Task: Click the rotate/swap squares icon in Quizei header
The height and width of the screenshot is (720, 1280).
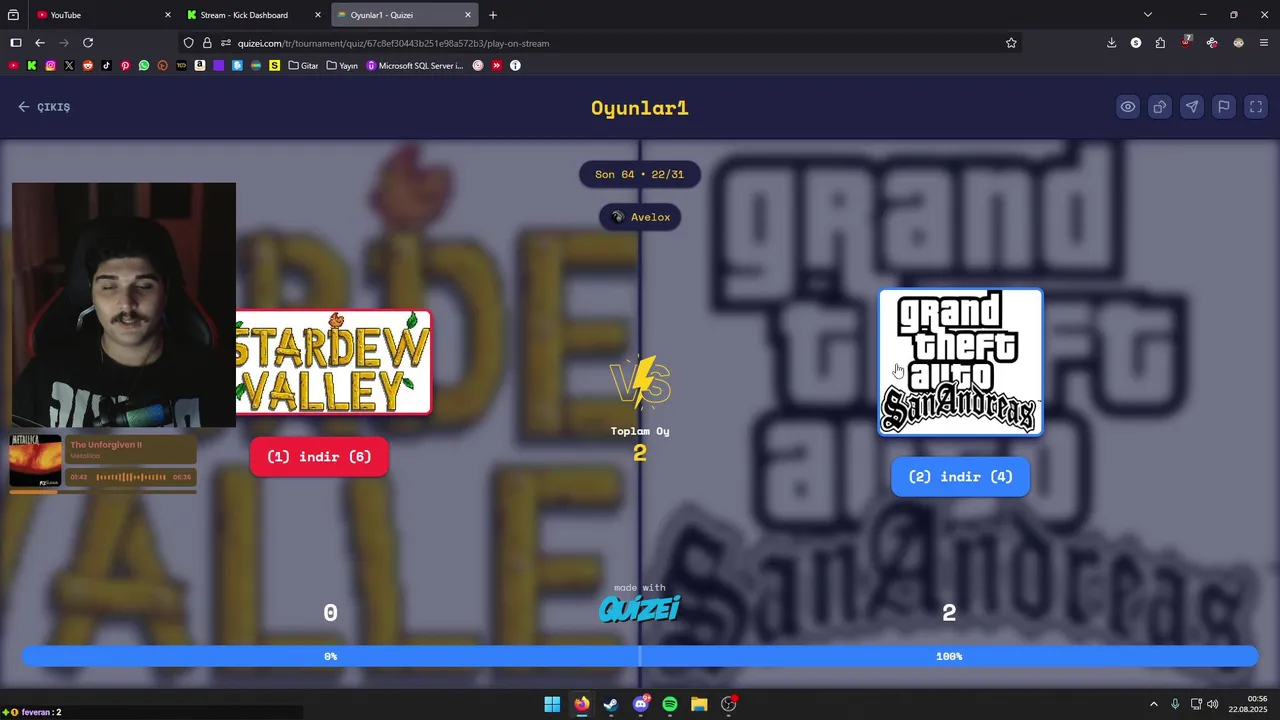Action: click(1159, 107)
